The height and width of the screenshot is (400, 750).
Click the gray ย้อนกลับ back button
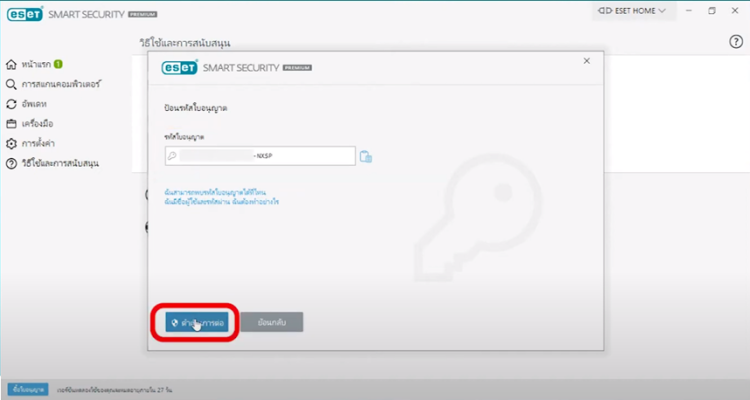coord(272,322)
